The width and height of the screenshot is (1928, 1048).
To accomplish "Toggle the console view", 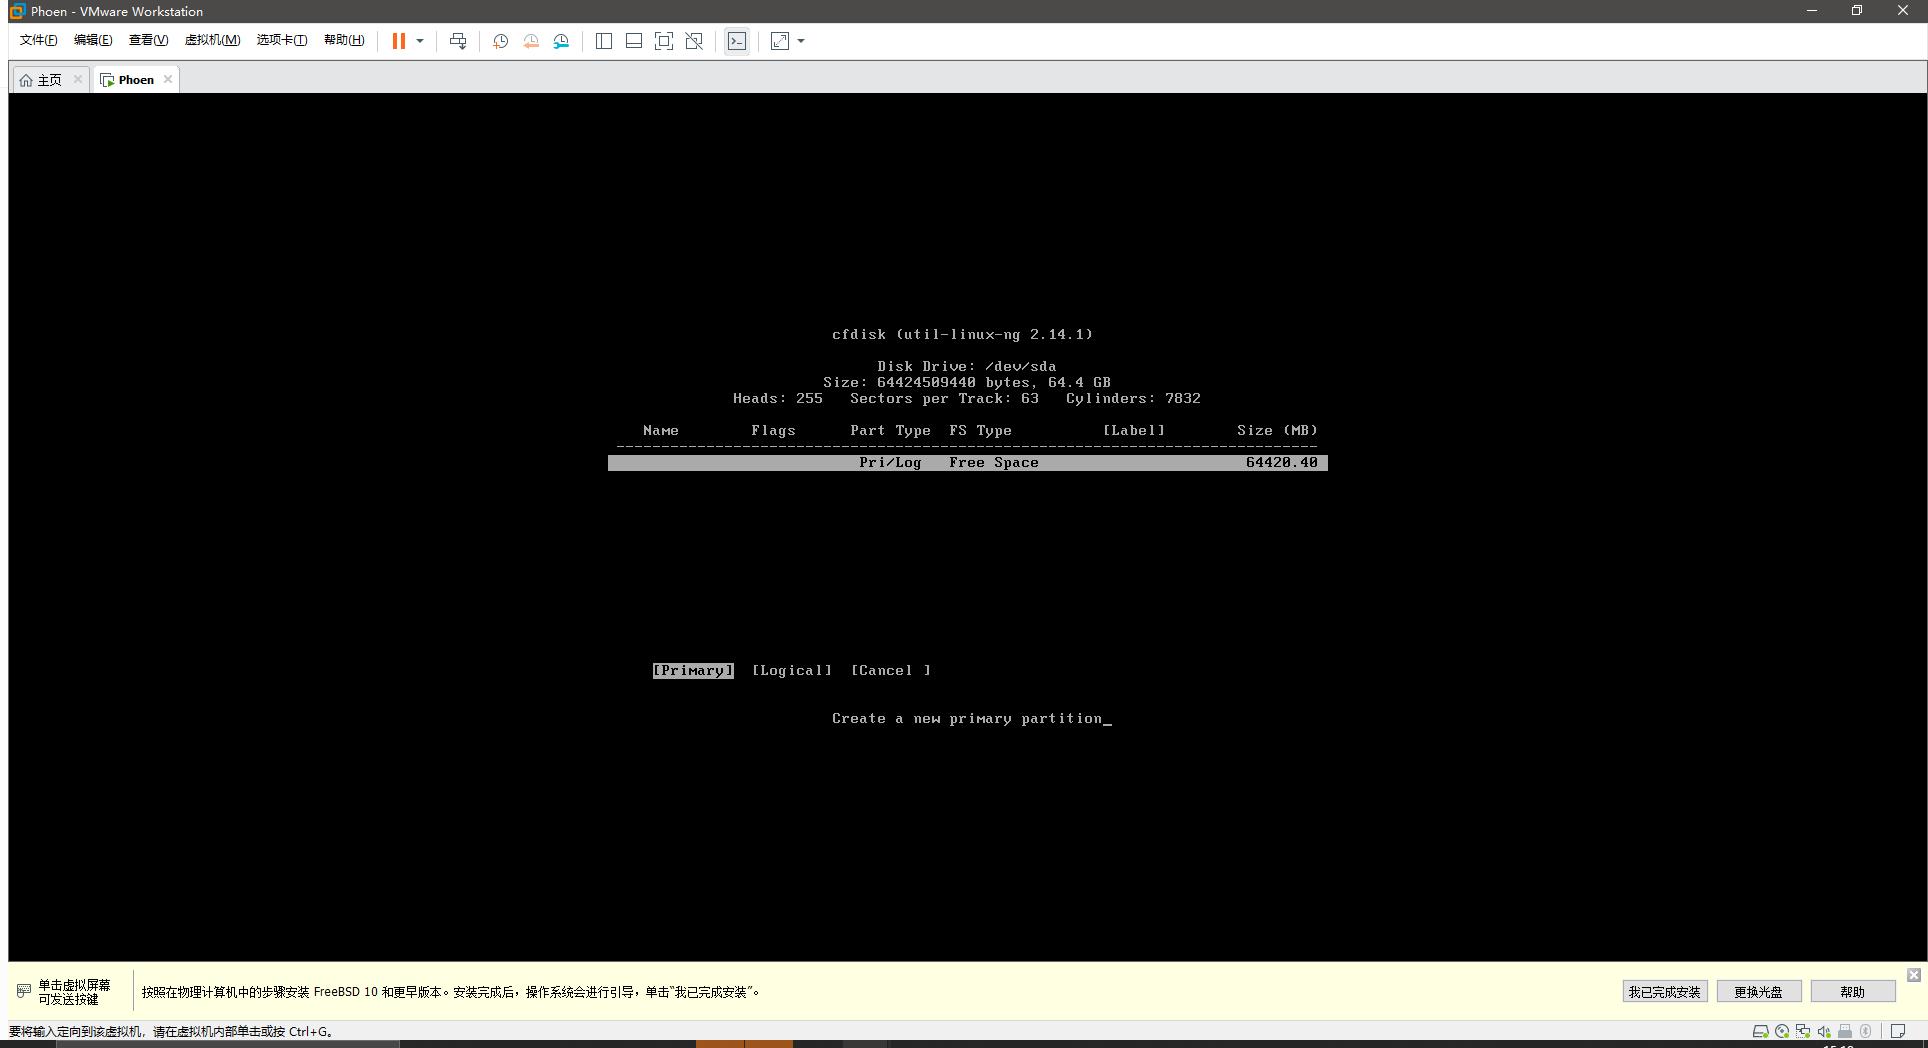I will coord(737,41).
